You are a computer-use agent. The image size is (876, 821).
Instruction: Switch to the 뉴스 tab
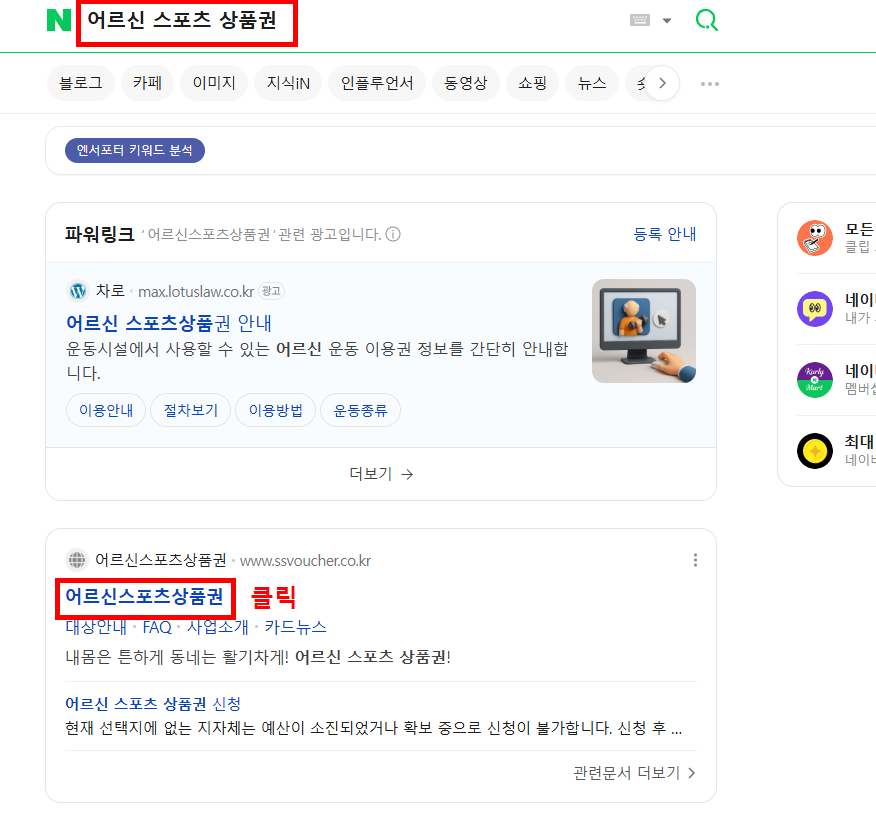tap(592, 83)
